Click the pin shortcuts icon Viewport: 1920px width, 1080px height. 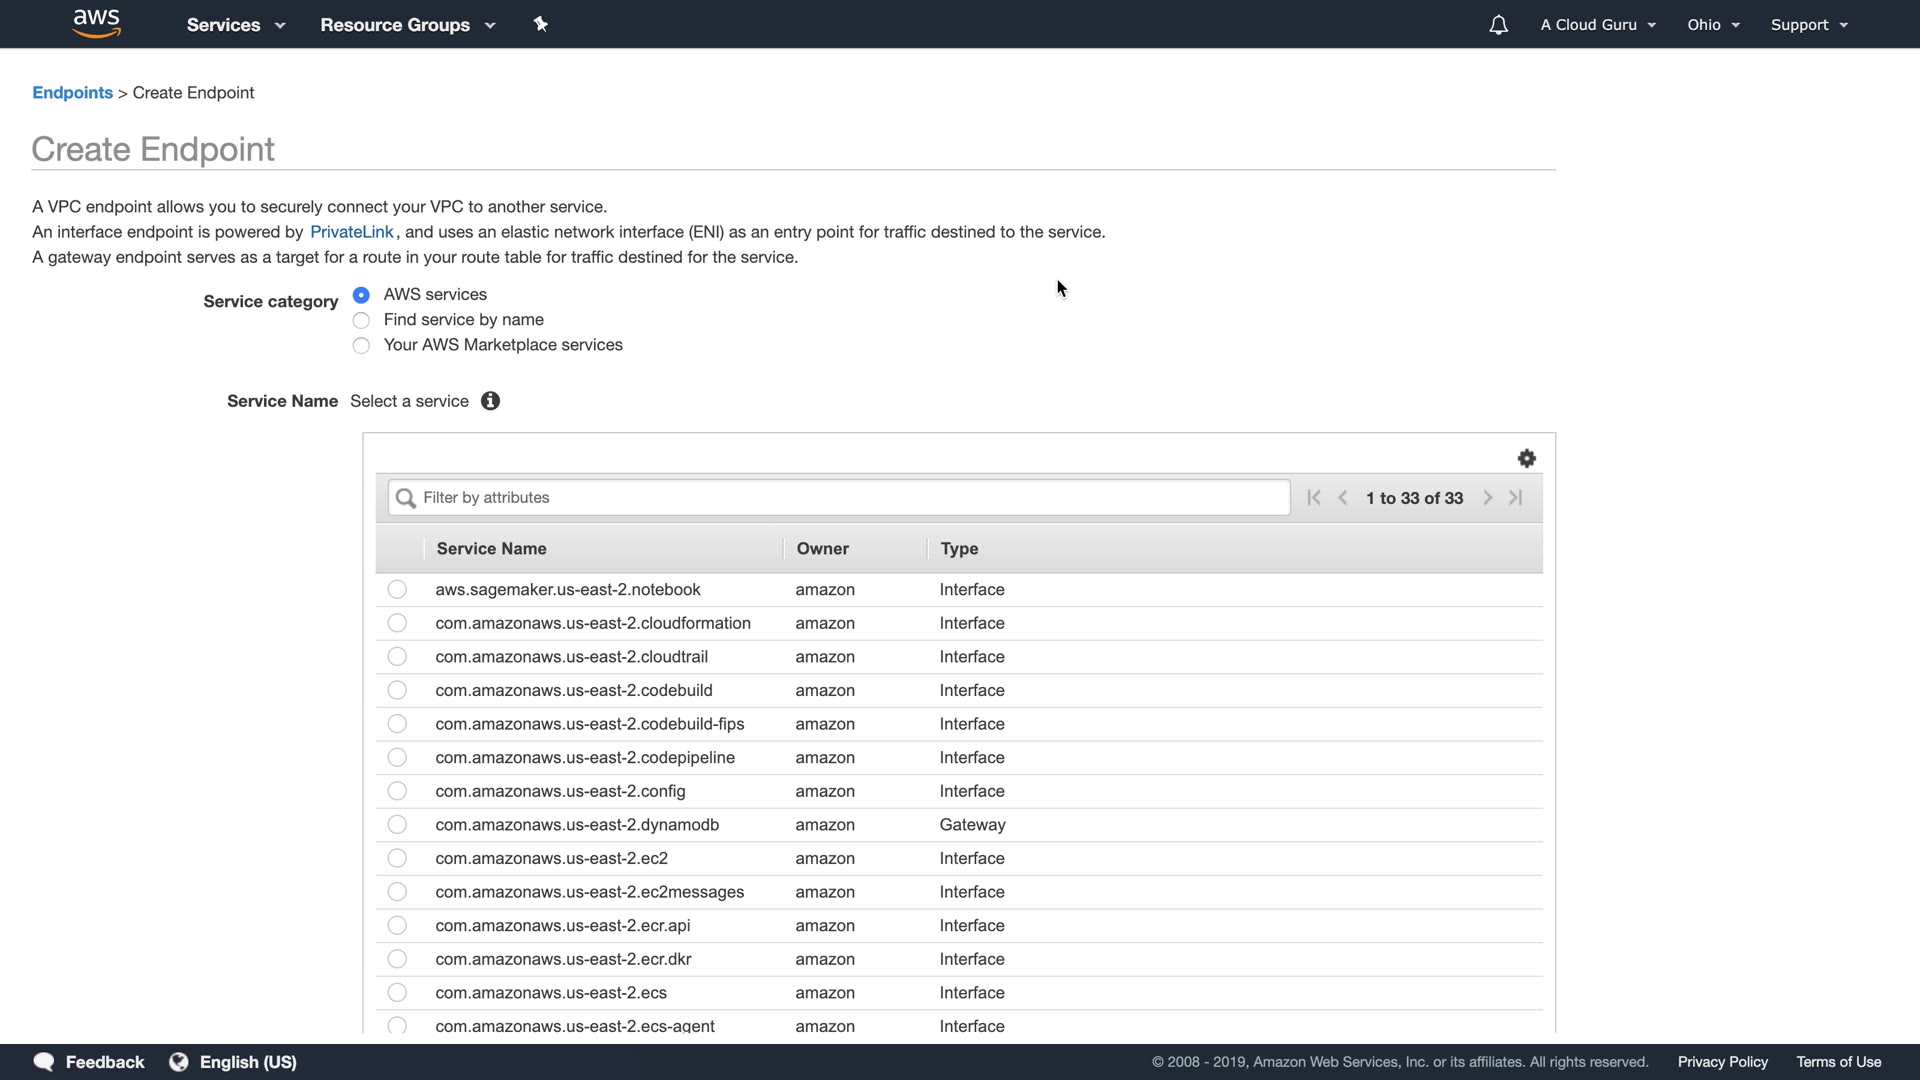click(x=541, y=24)
